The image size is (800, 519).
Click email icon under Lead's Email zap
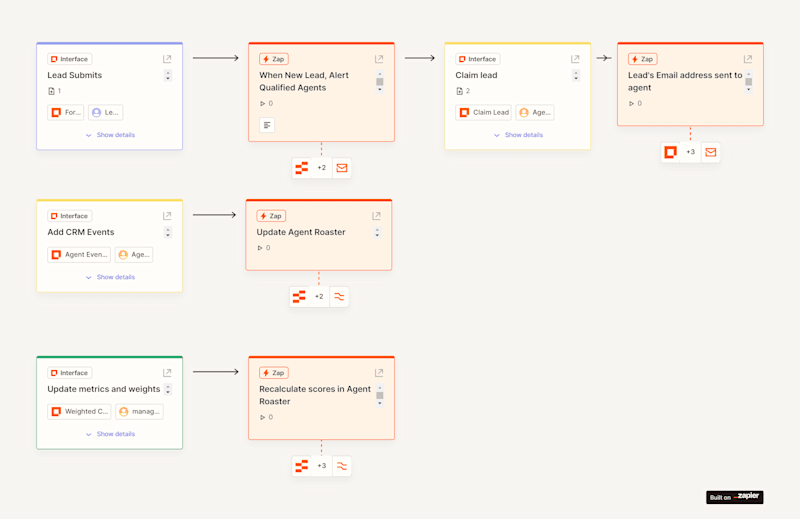[710, 152]
